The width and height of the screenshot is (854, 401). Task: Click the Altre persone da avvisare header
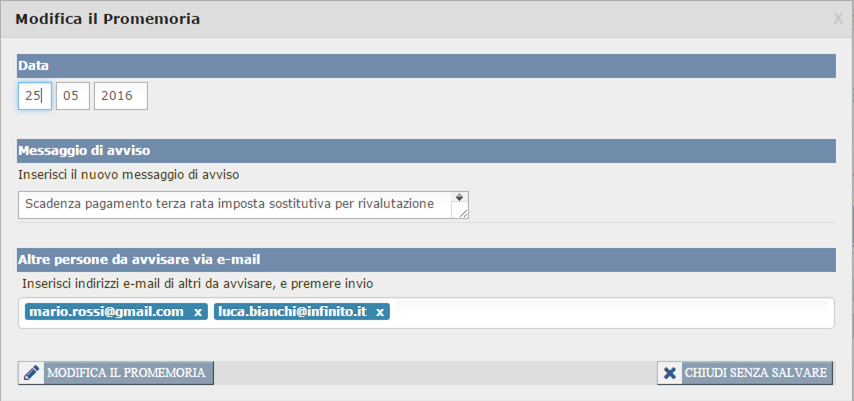(x=426, y=260)
